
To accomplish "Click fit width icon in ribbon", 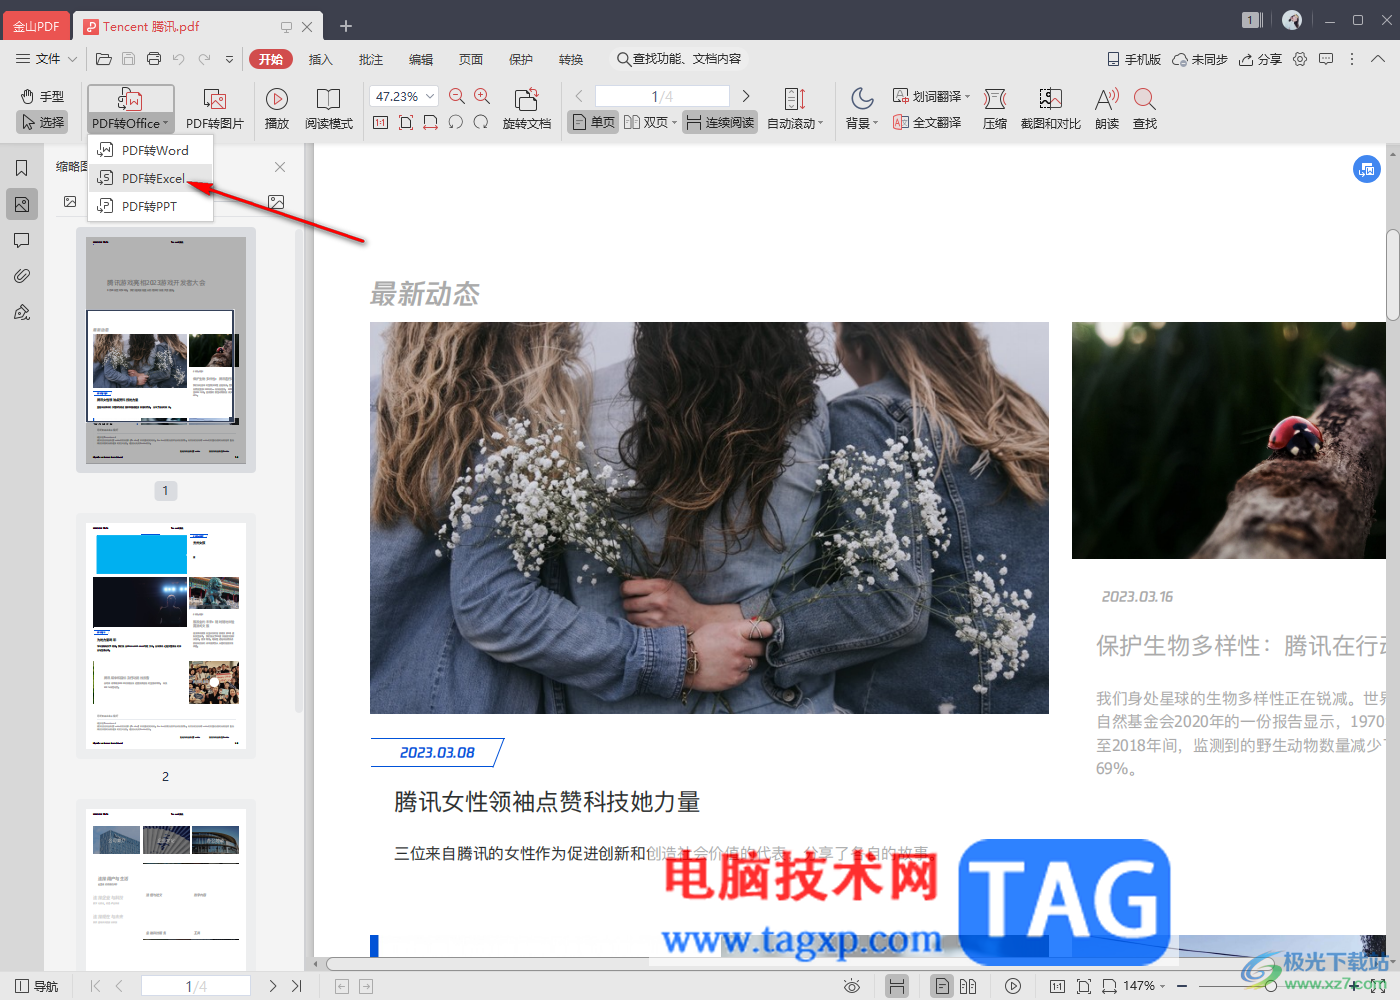I will (x=431, y=122).
